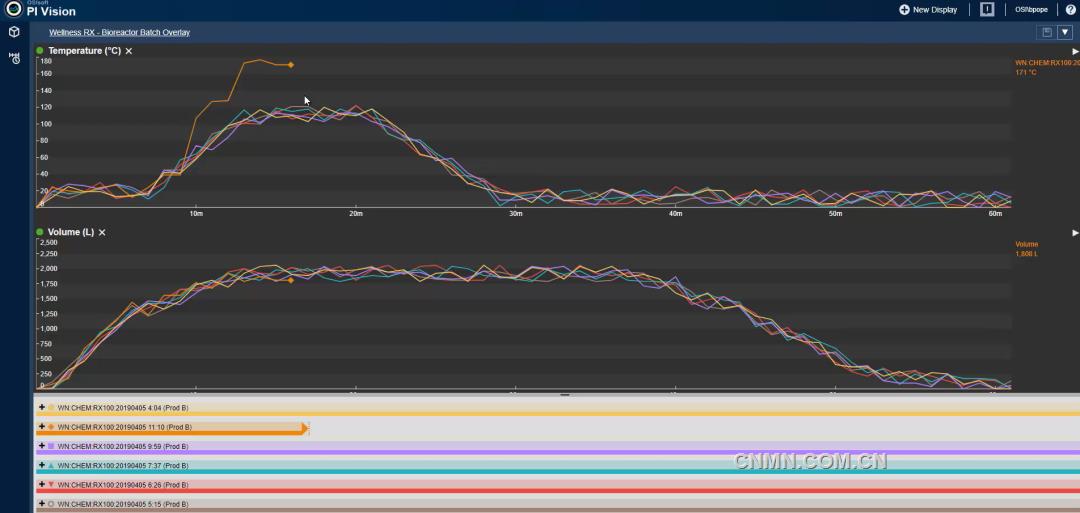1080x513 pixels.
Task: Expand the 9:59 Prod B batch row
Action: 41,446
